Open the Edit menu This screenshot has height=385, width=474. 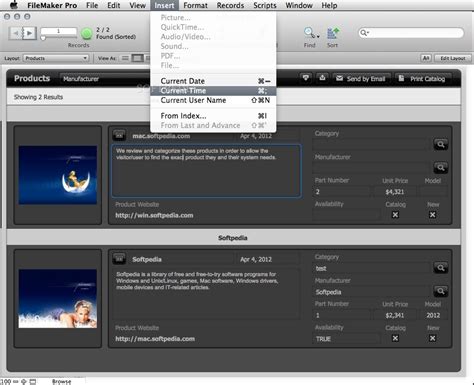(114, 5)
